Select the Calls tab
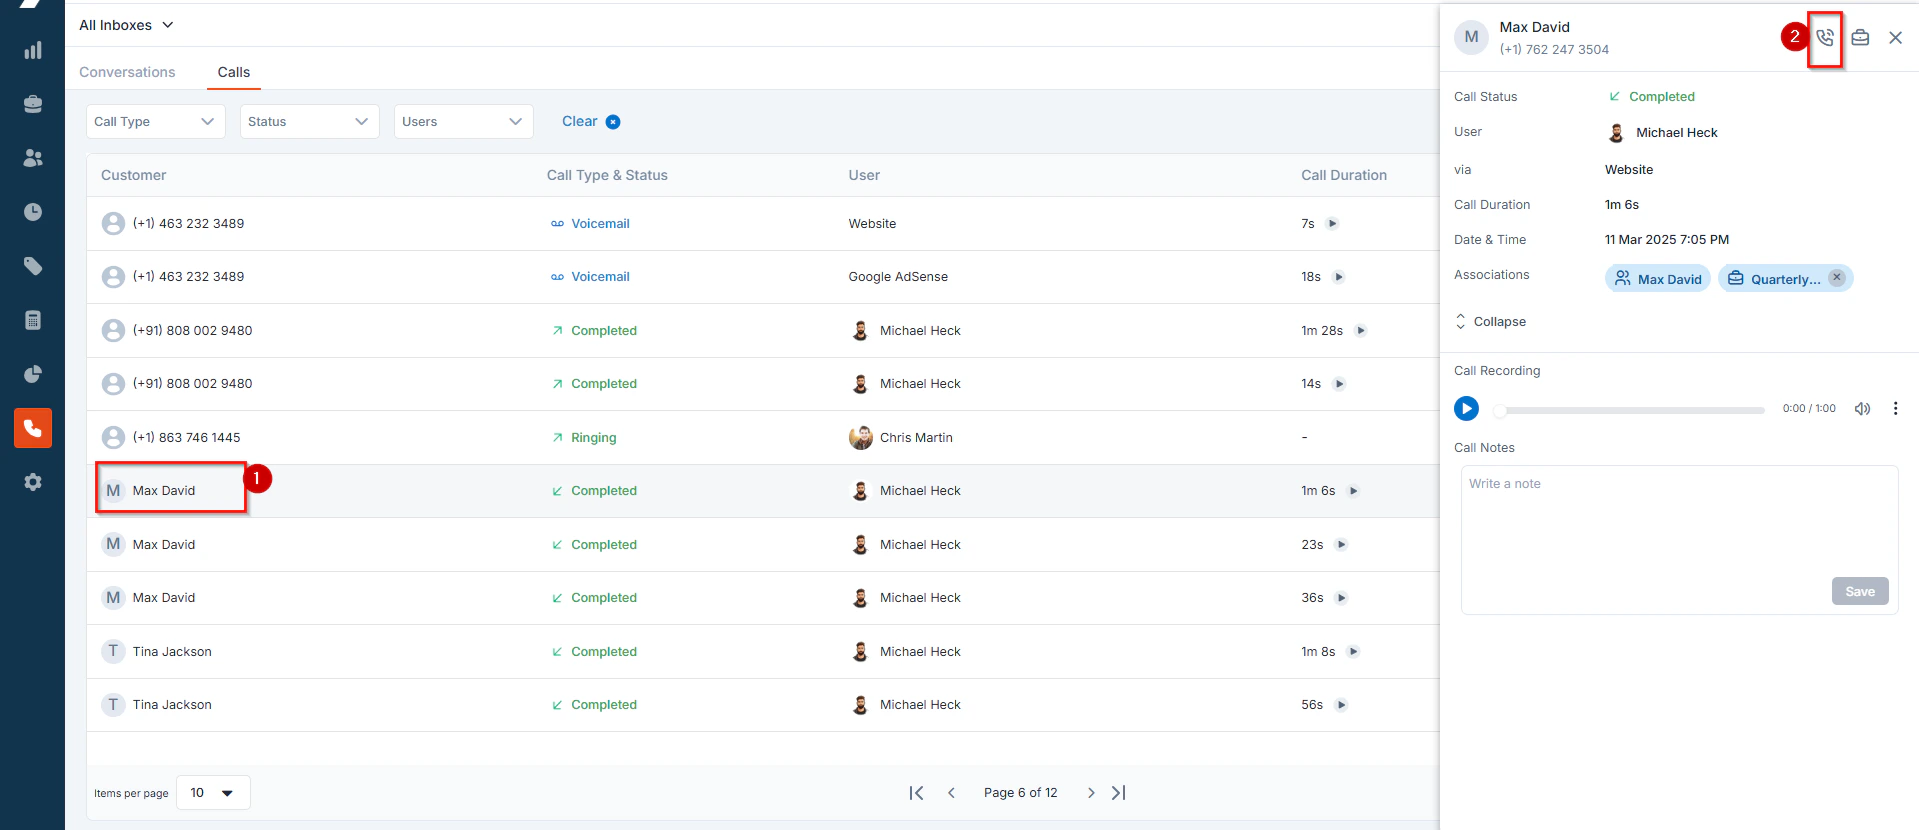The height and width of the screenshot is (830, 1919). [x=234, y=72]
